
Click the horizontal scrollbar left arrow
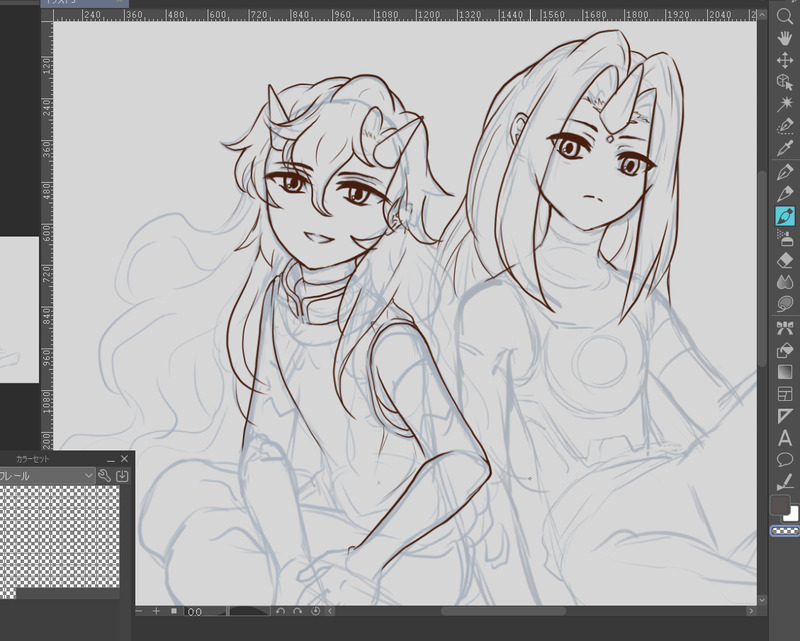[x=330, y=611]
